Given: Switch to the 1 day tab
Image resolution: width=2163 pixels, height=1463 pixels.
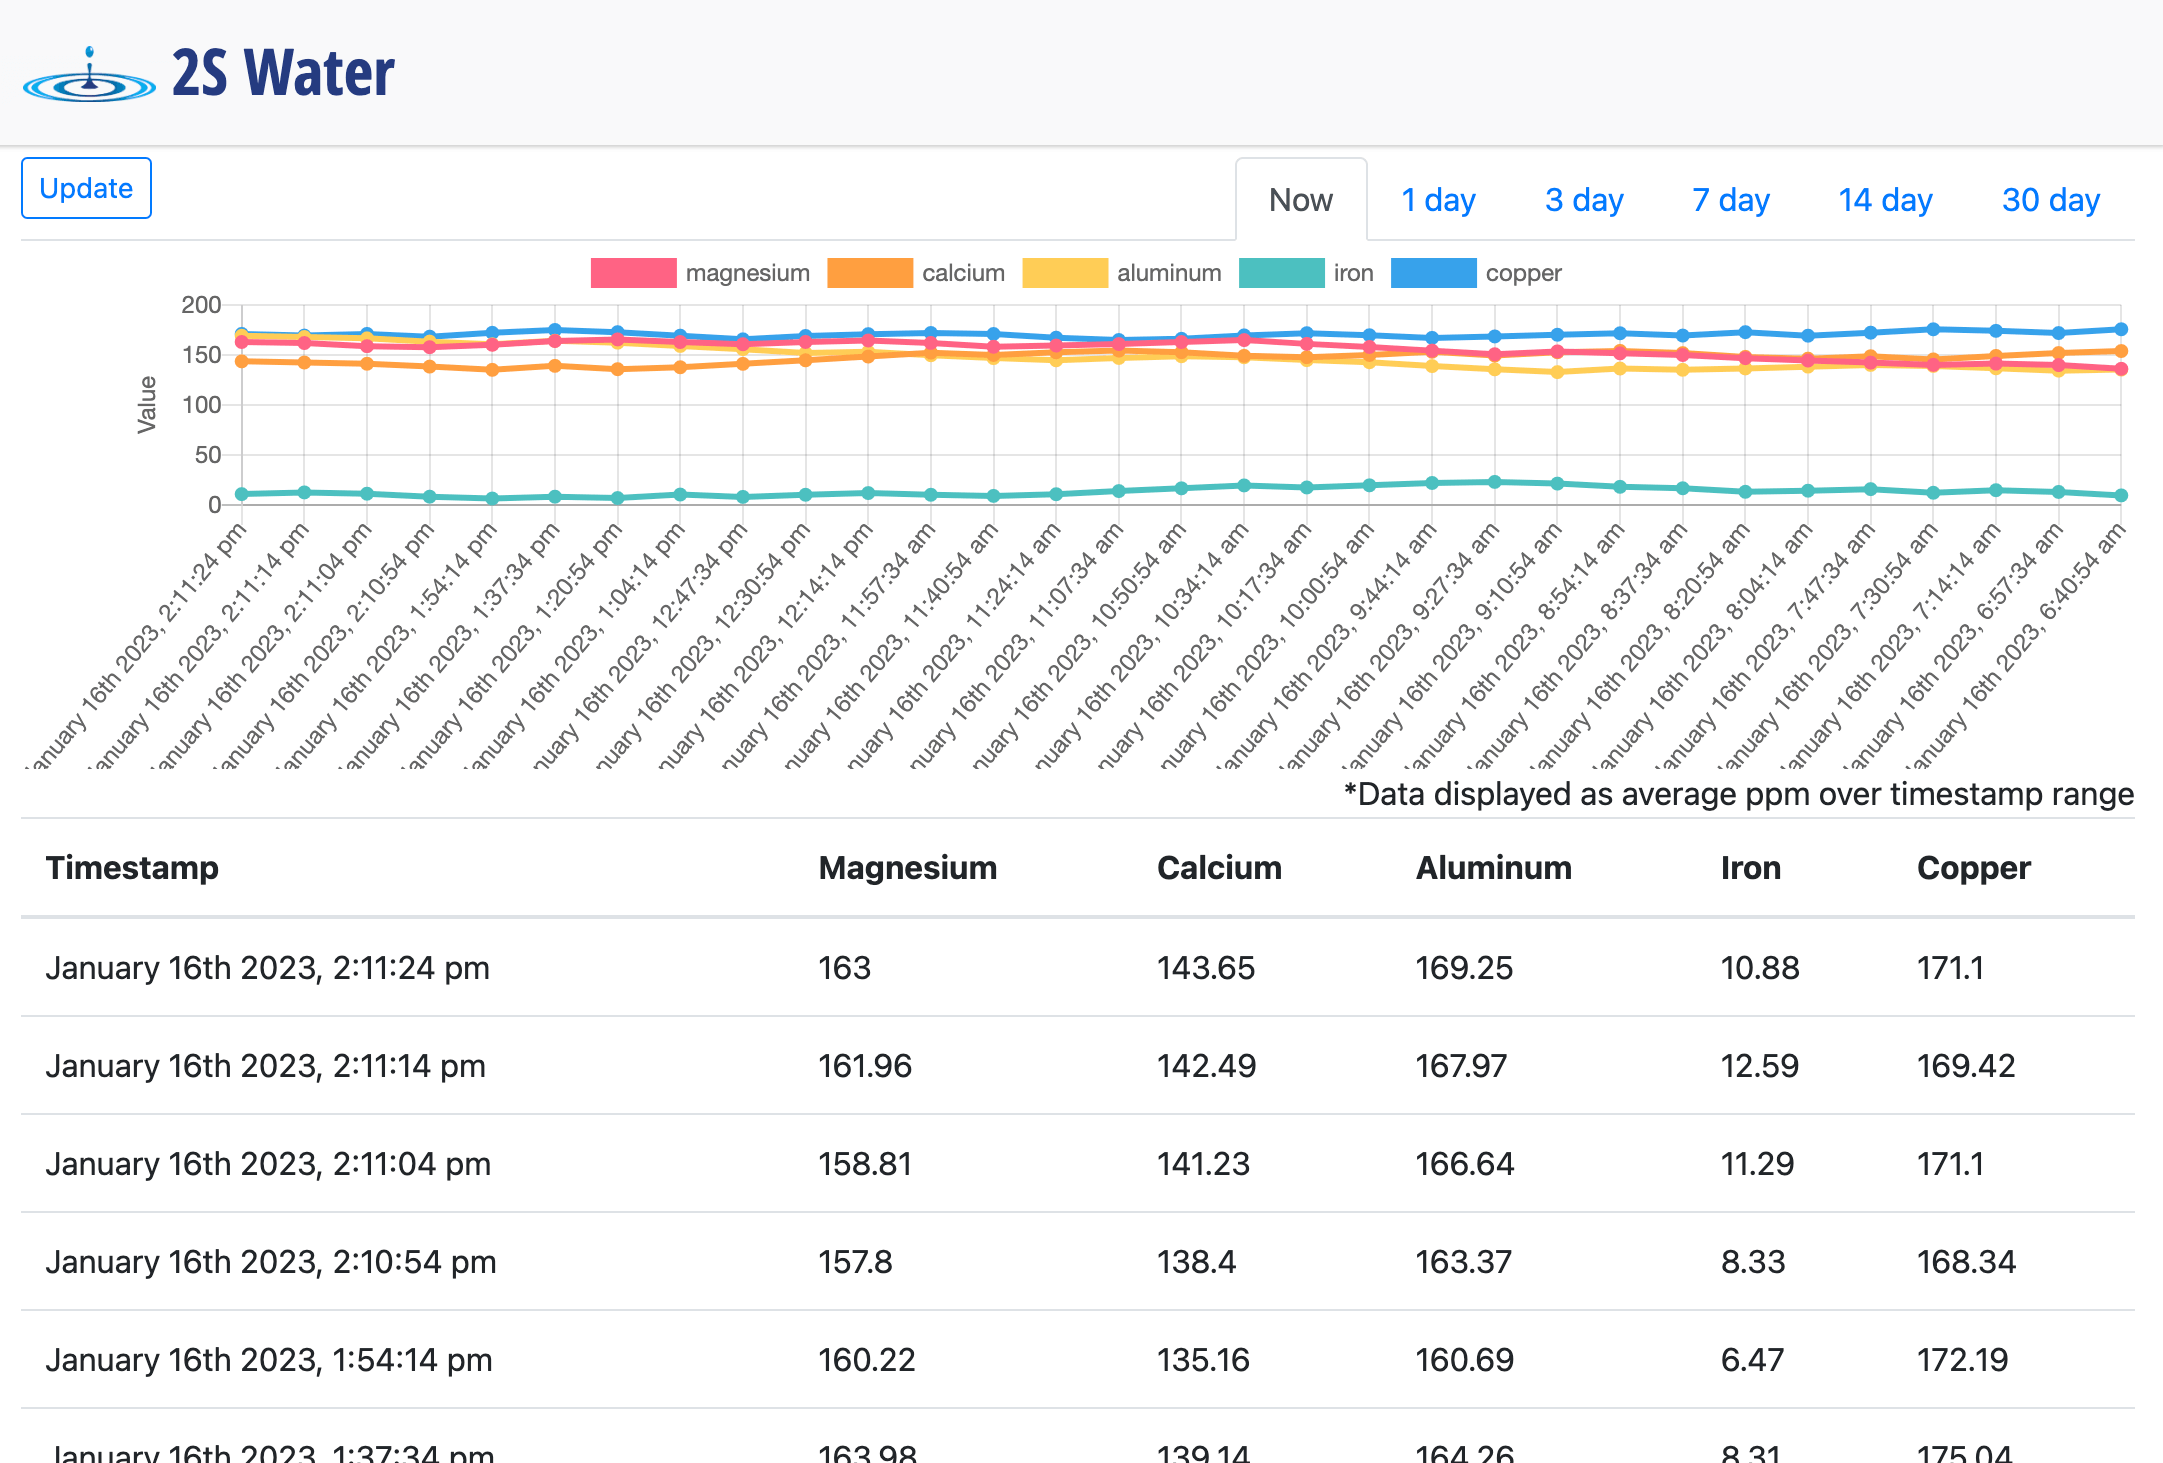Looking at the screenshot, I should (1438, 200).
